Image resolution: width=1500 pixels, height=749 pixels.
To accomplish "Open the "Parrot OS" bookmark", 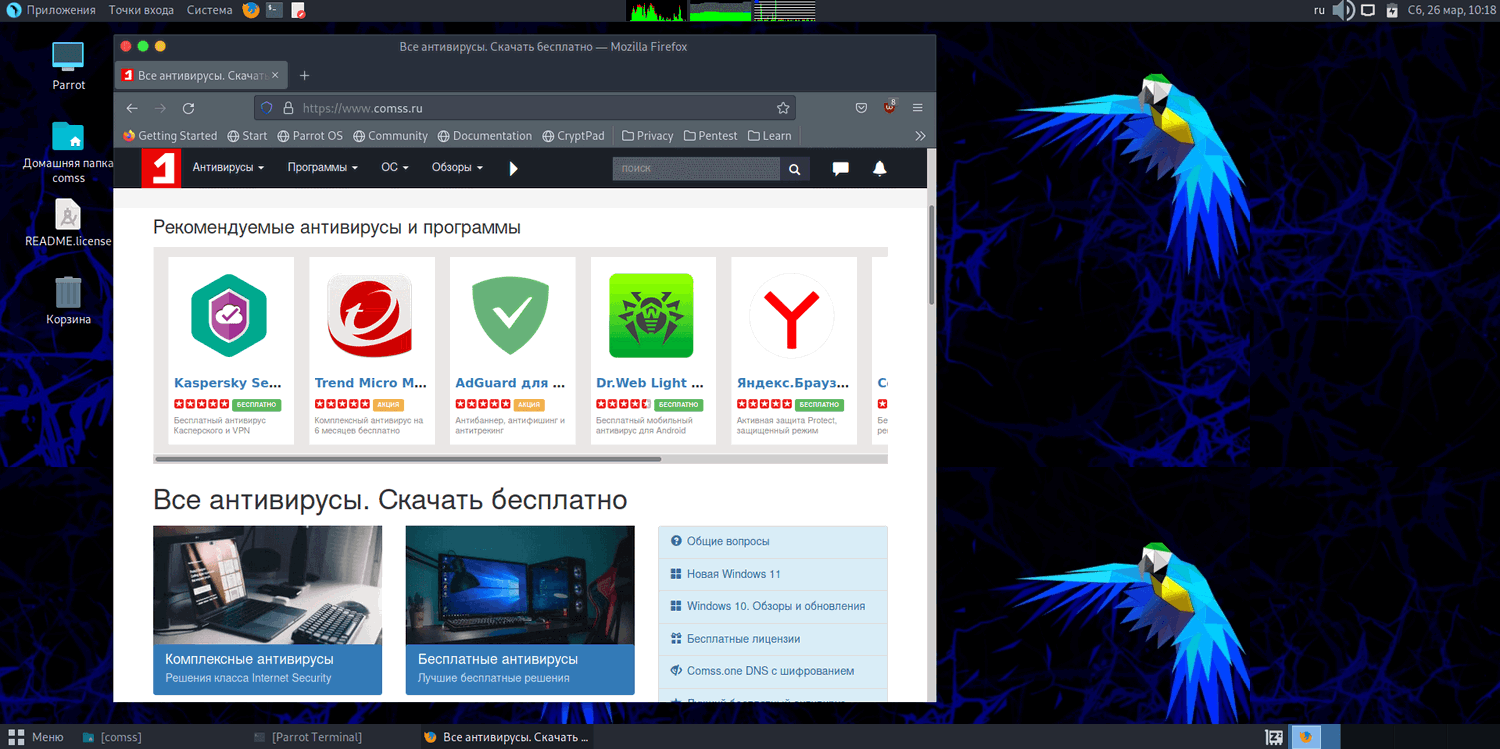I will point(310,136).
